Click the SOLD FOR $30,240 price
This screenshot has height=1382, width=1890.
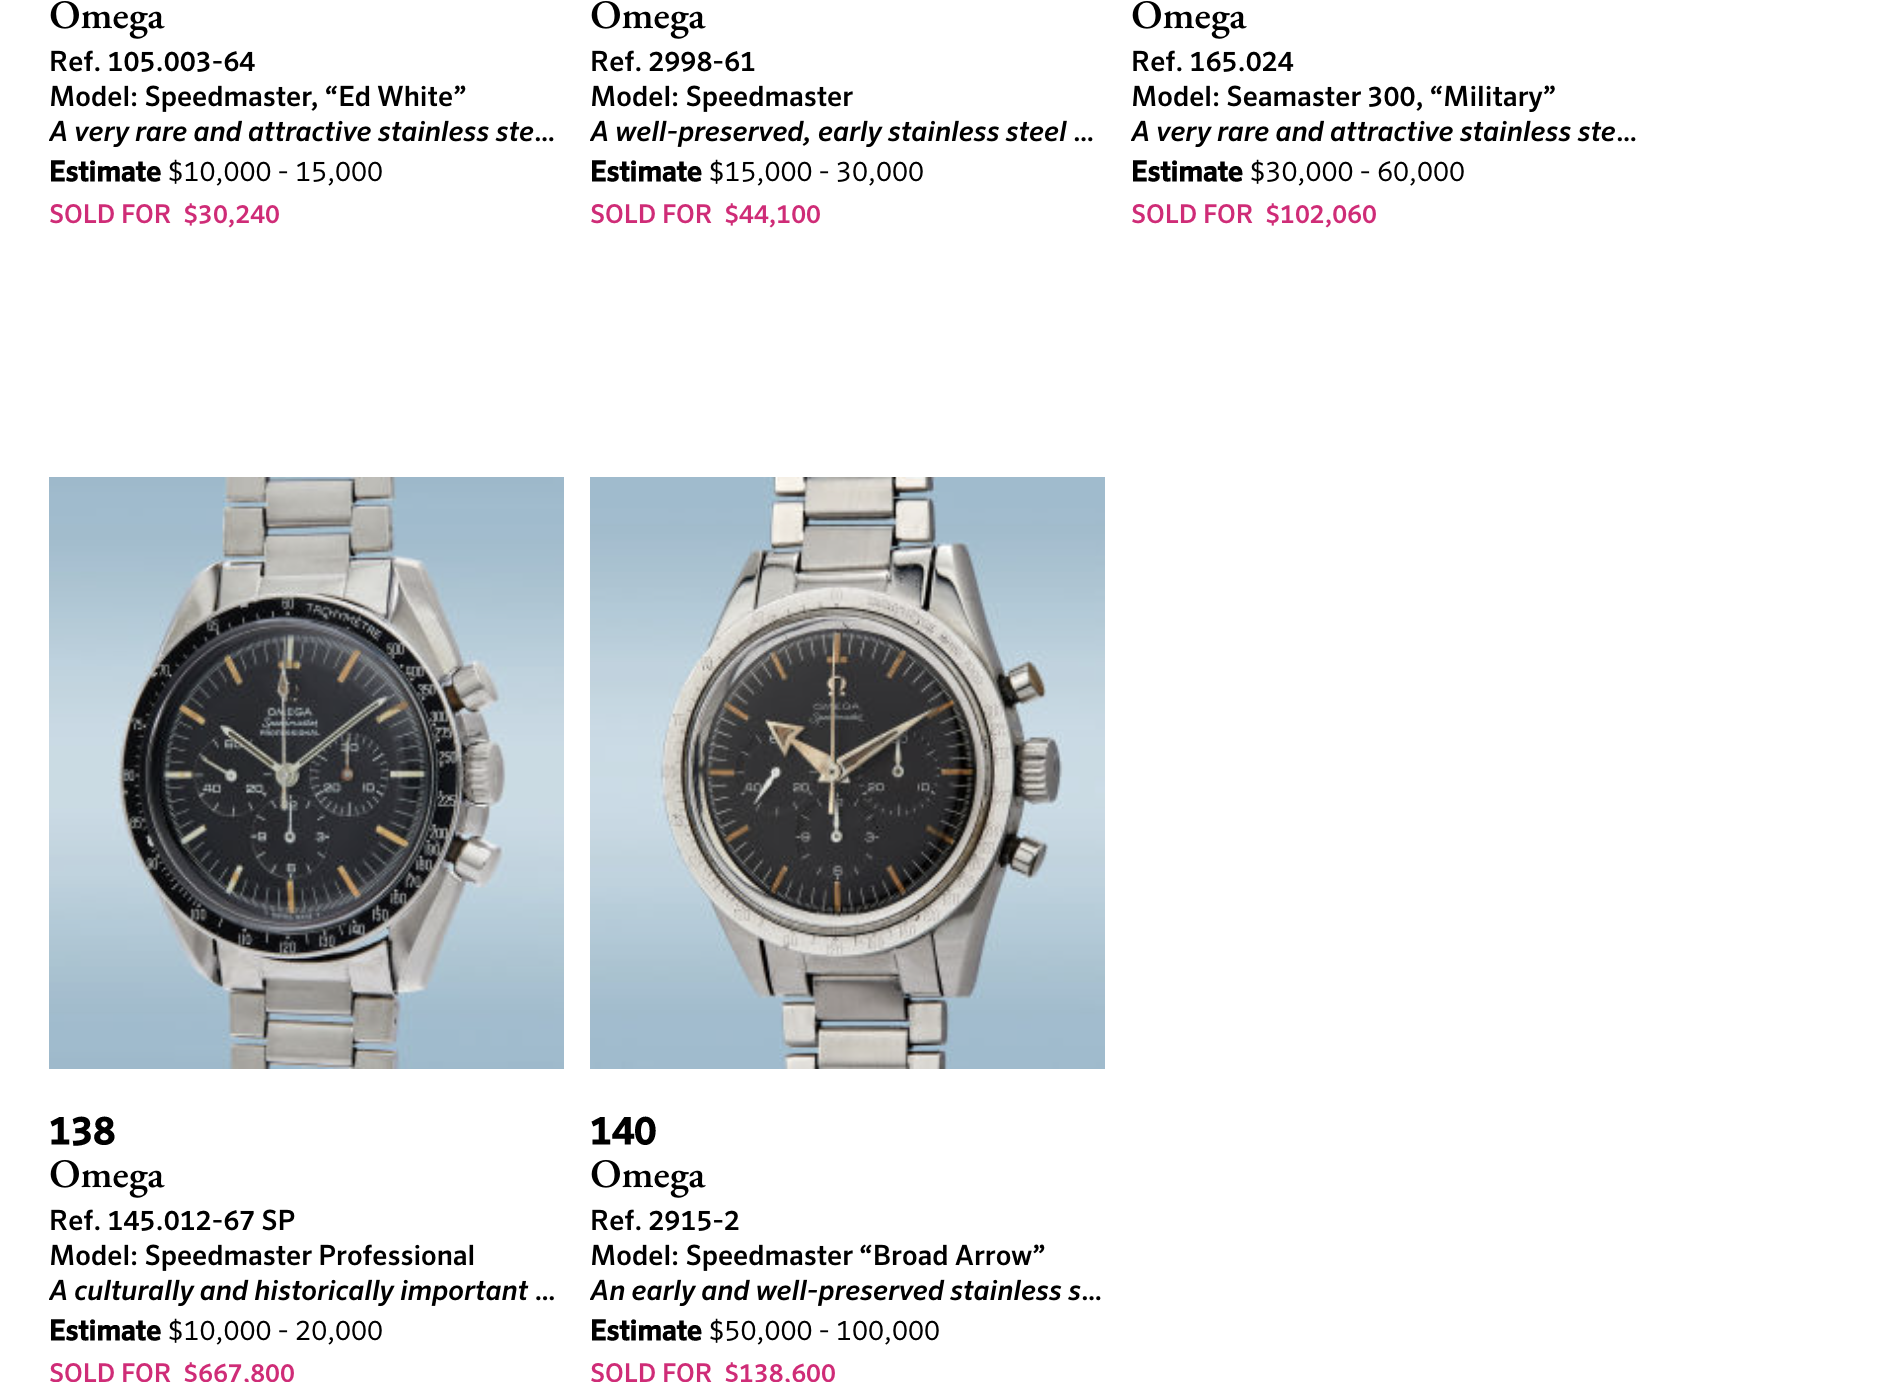pos(165,214)
